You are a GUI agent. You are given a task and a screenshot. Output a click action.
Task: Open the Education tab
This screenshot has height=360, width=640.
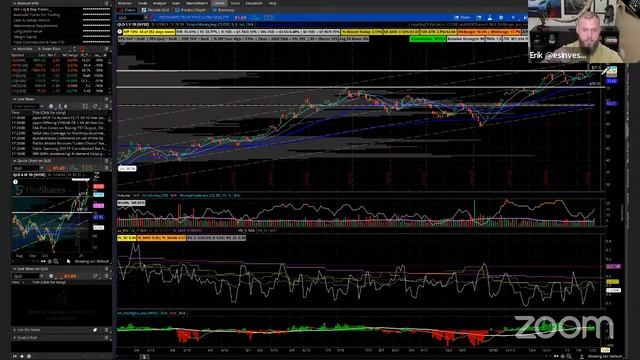pyautogui.click(x=254, y=3)
